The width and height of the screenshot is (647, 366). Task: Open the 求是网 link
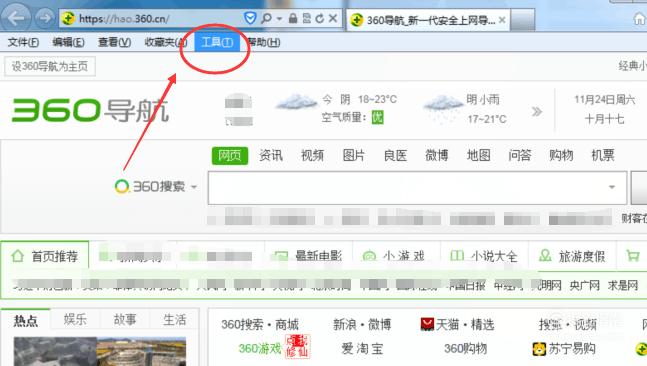tap(623, 285)
